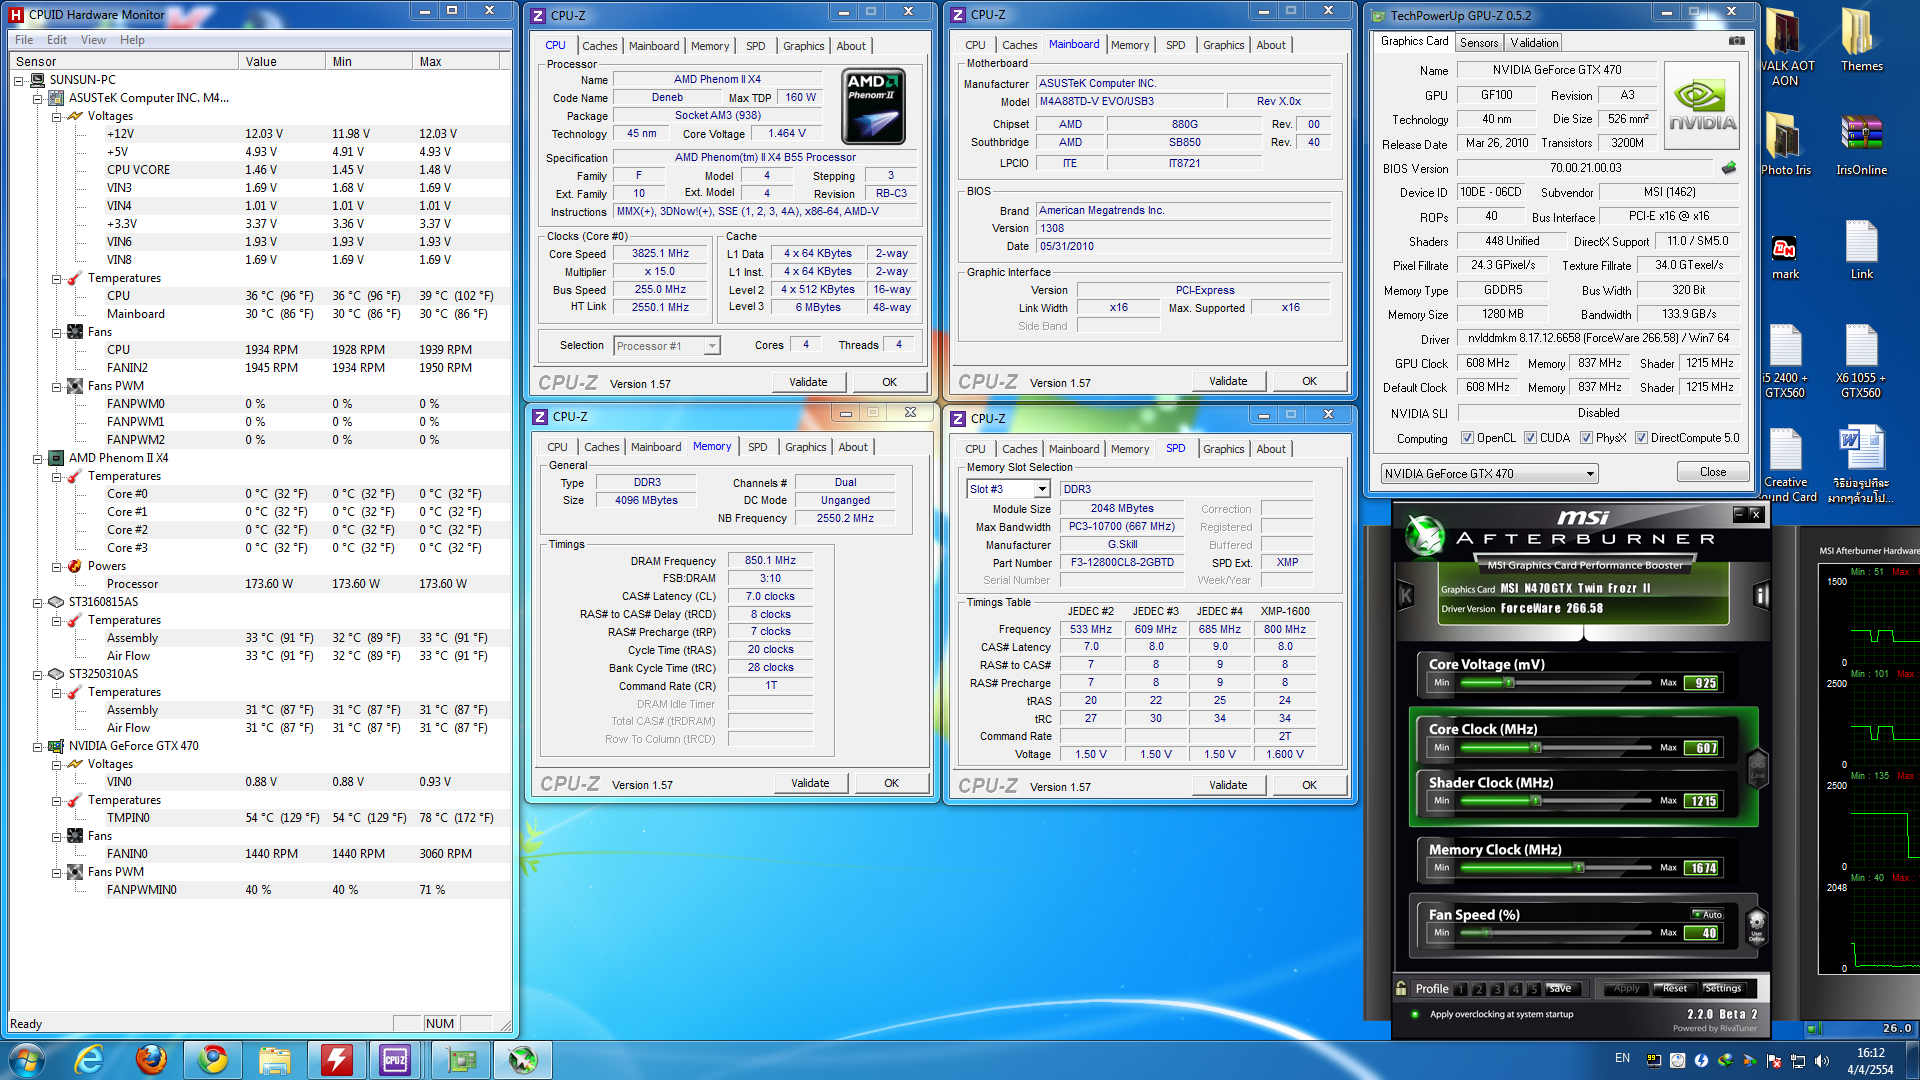Open the View menu in Hardware Monitor

pos(93,40)
